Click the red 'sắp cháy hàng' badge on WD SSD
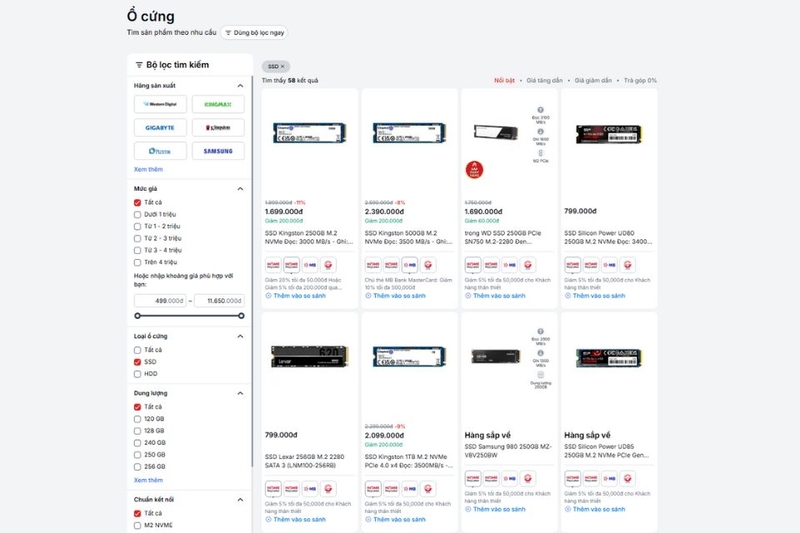800x533 pixels. coord(474,170)
